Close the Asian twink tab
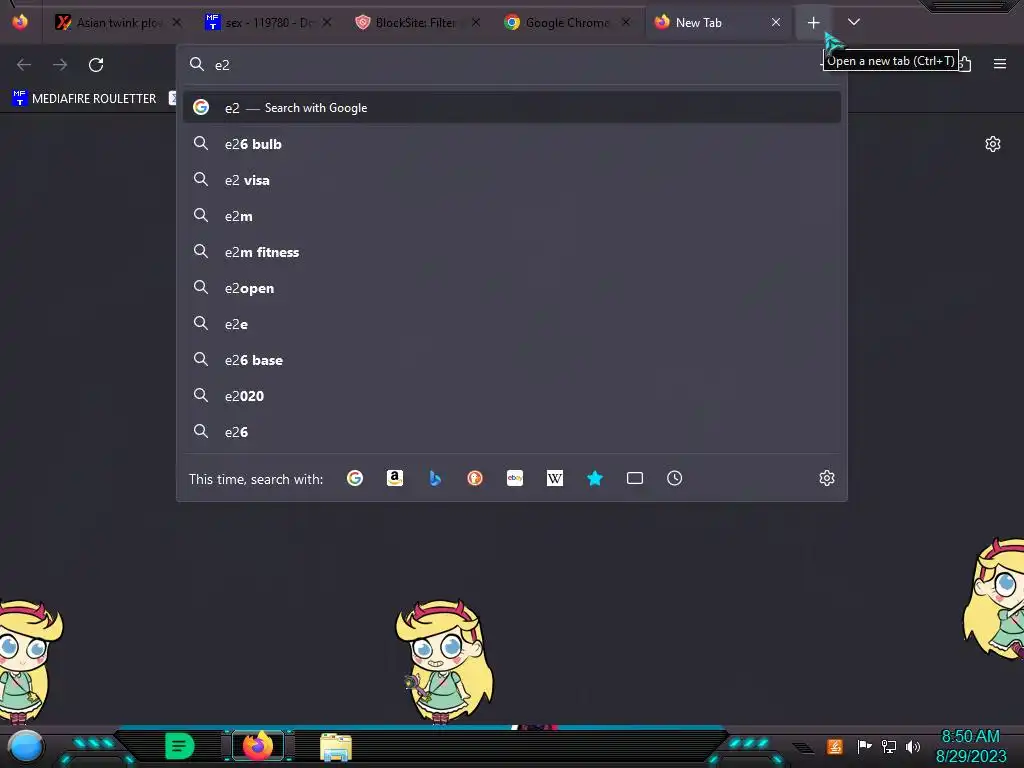Image resolution: width=1024 pixels, height=768 pixels. coord(176,22)
